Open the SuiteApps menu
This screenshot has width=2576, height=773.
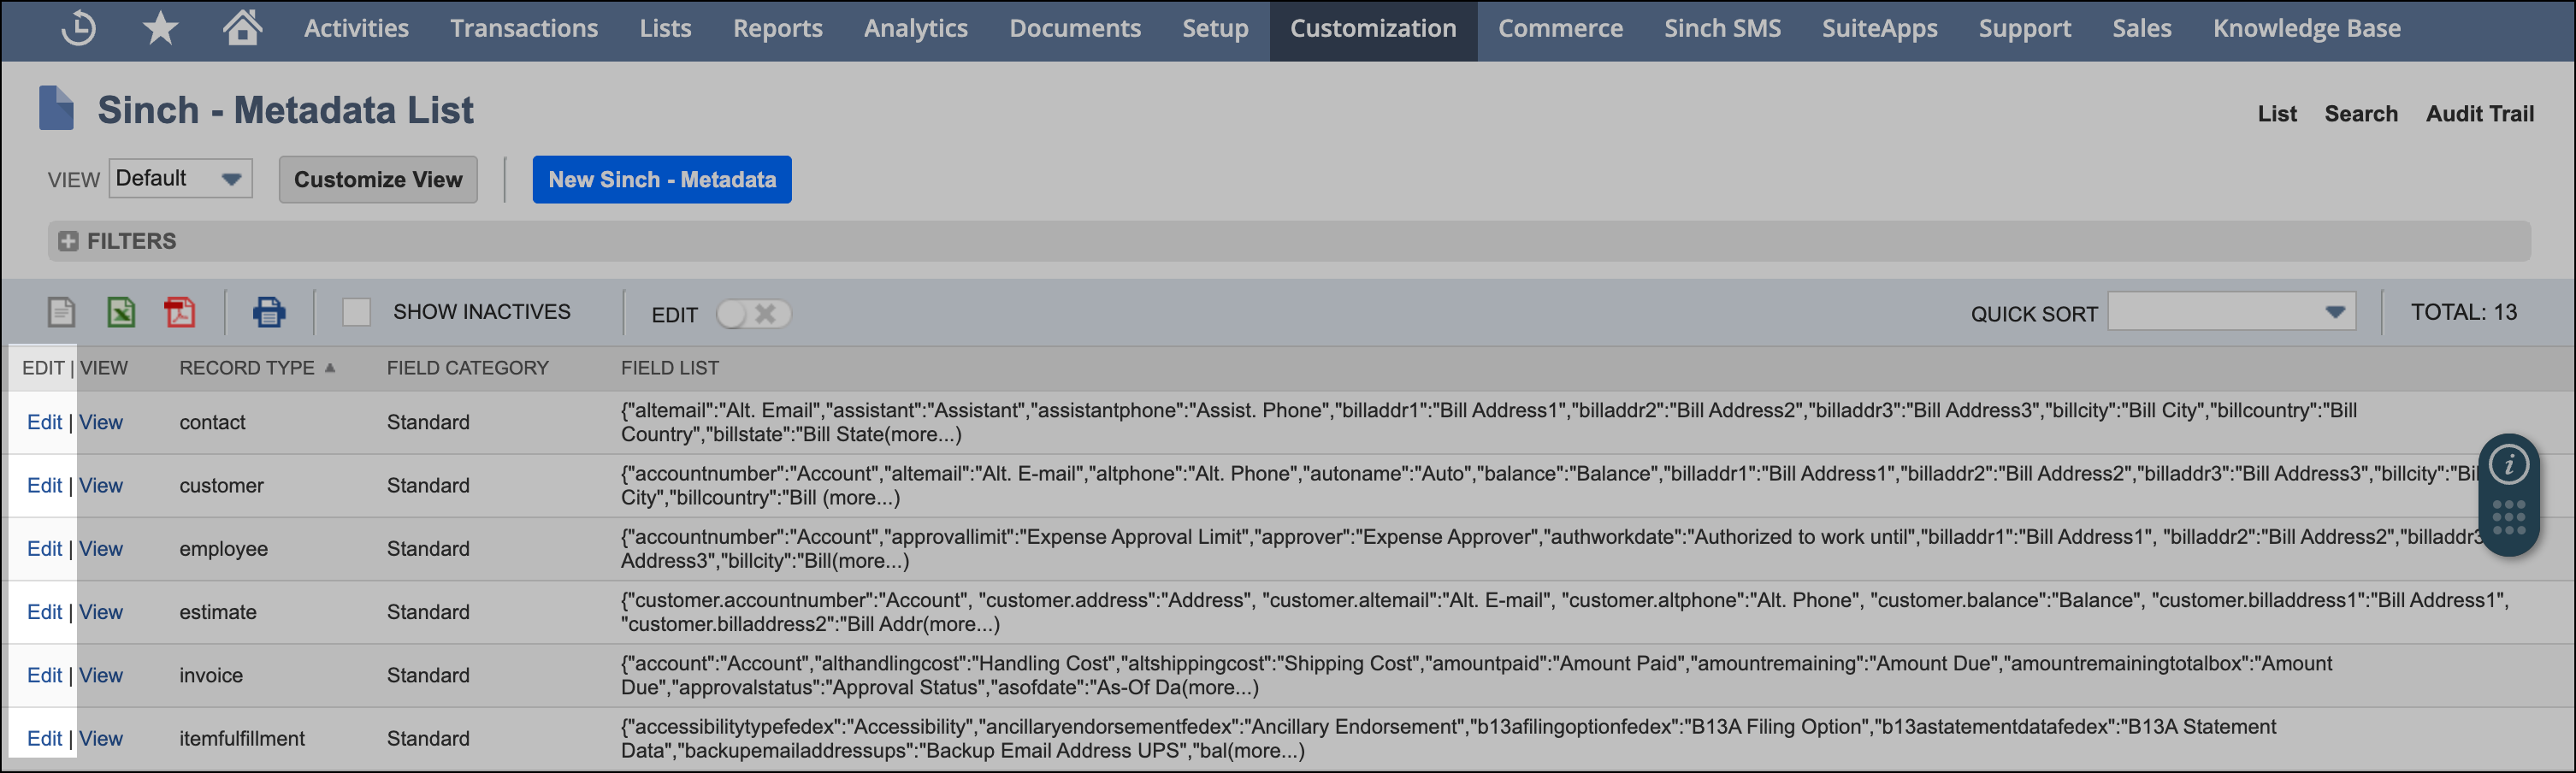coord(1879,28)
